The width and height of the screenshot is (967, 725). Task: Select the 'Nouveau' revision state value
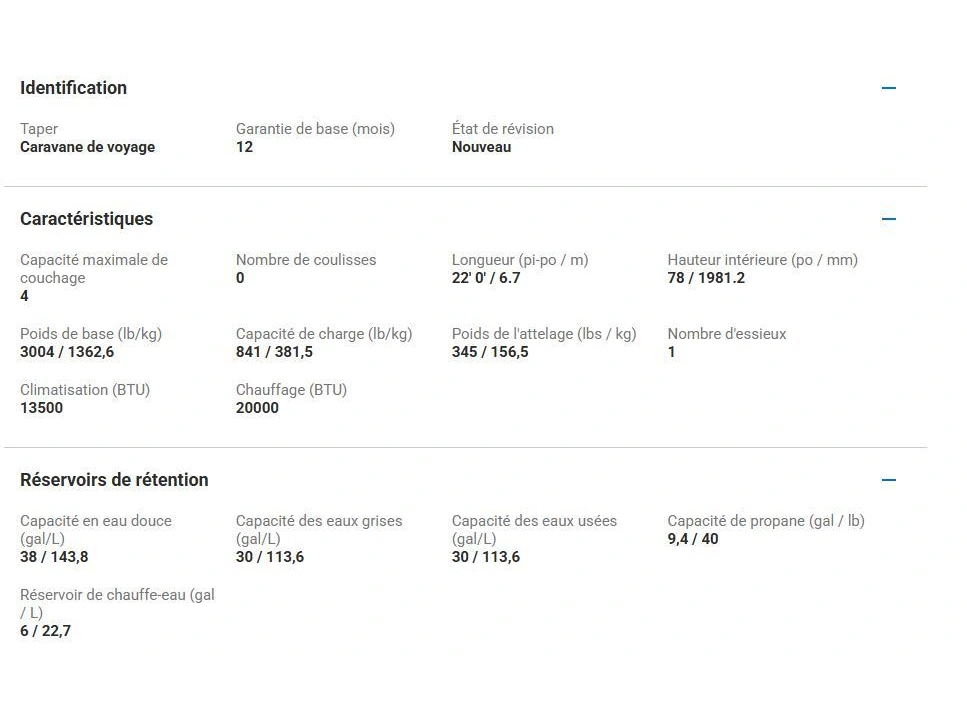pos(481,147)
